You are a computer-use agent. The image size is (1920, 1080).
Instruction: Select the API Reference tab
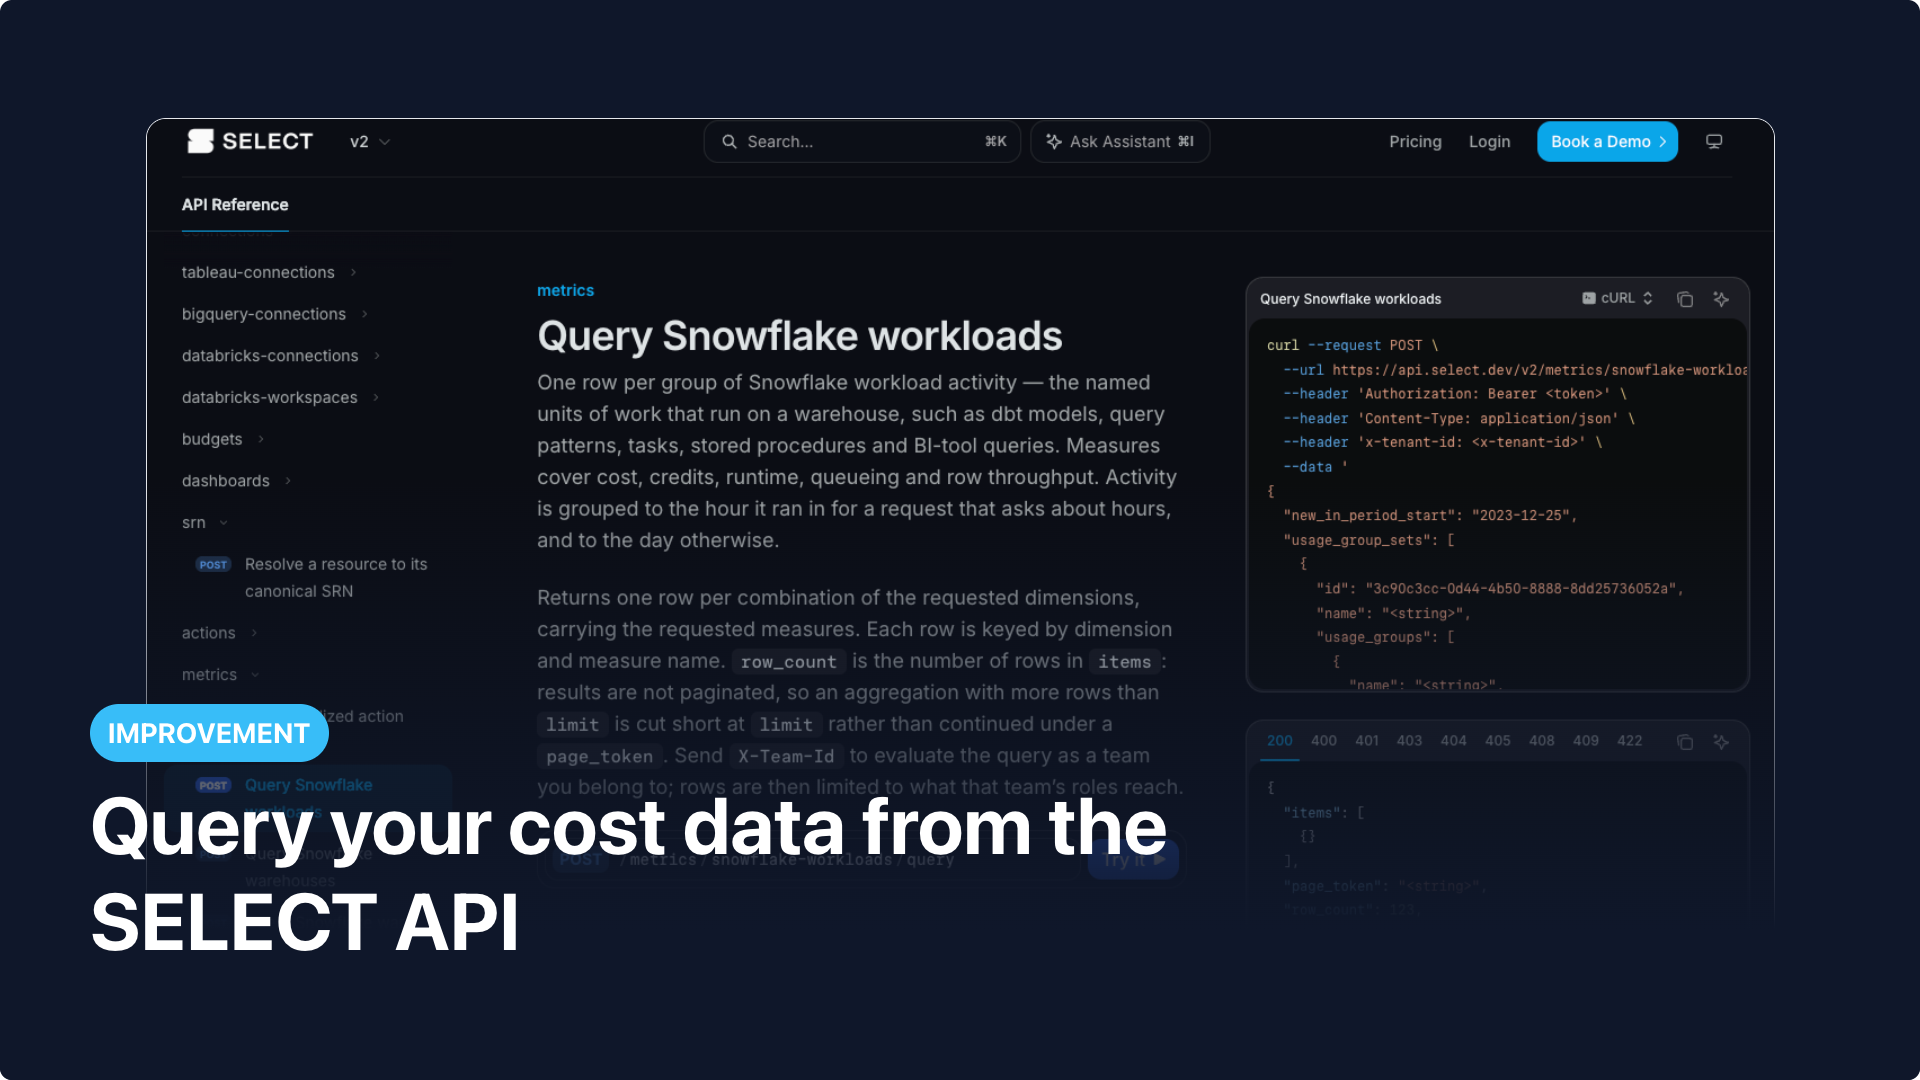tap(235, 205)
